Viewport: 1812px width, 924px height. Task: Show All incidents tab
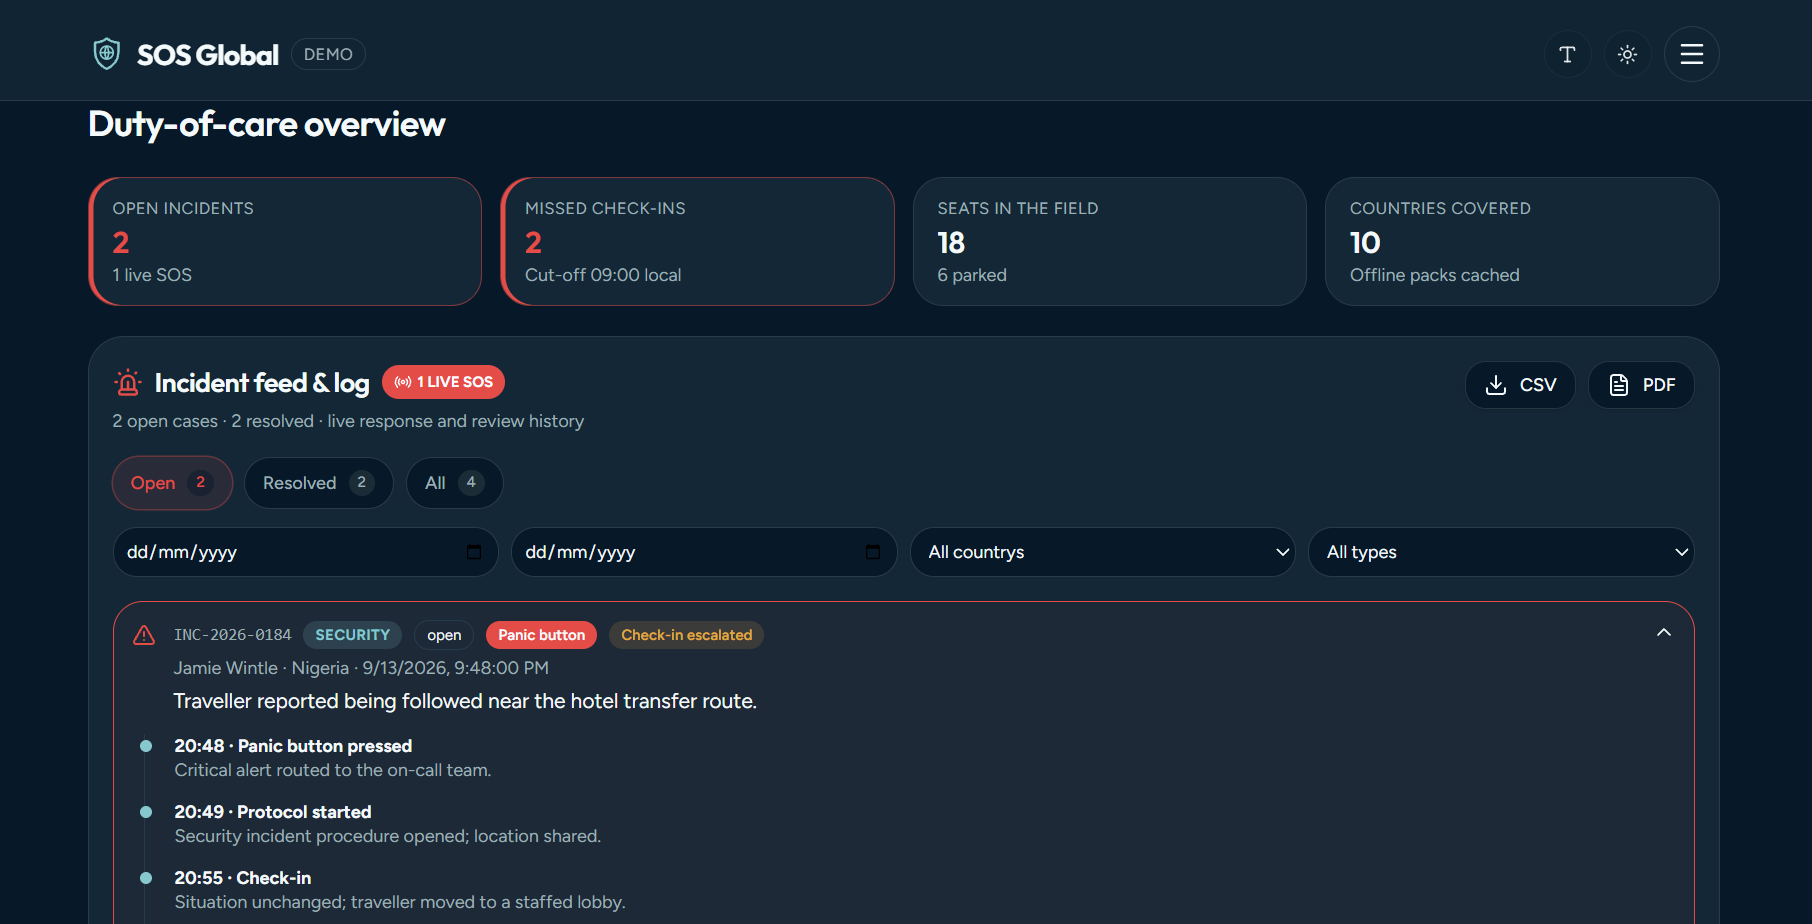[454, 483]
